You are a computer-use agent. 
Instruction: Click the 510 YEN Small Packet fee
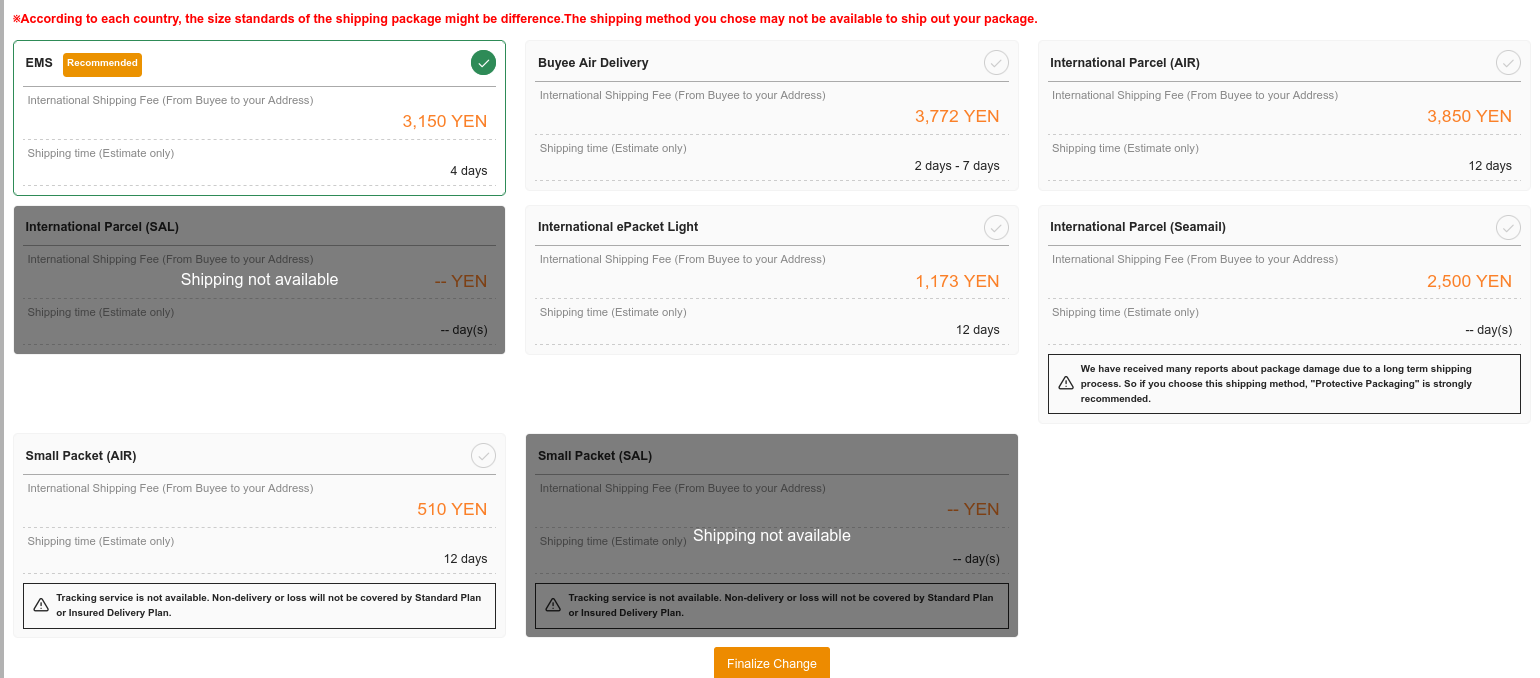(x=452, y=509)
